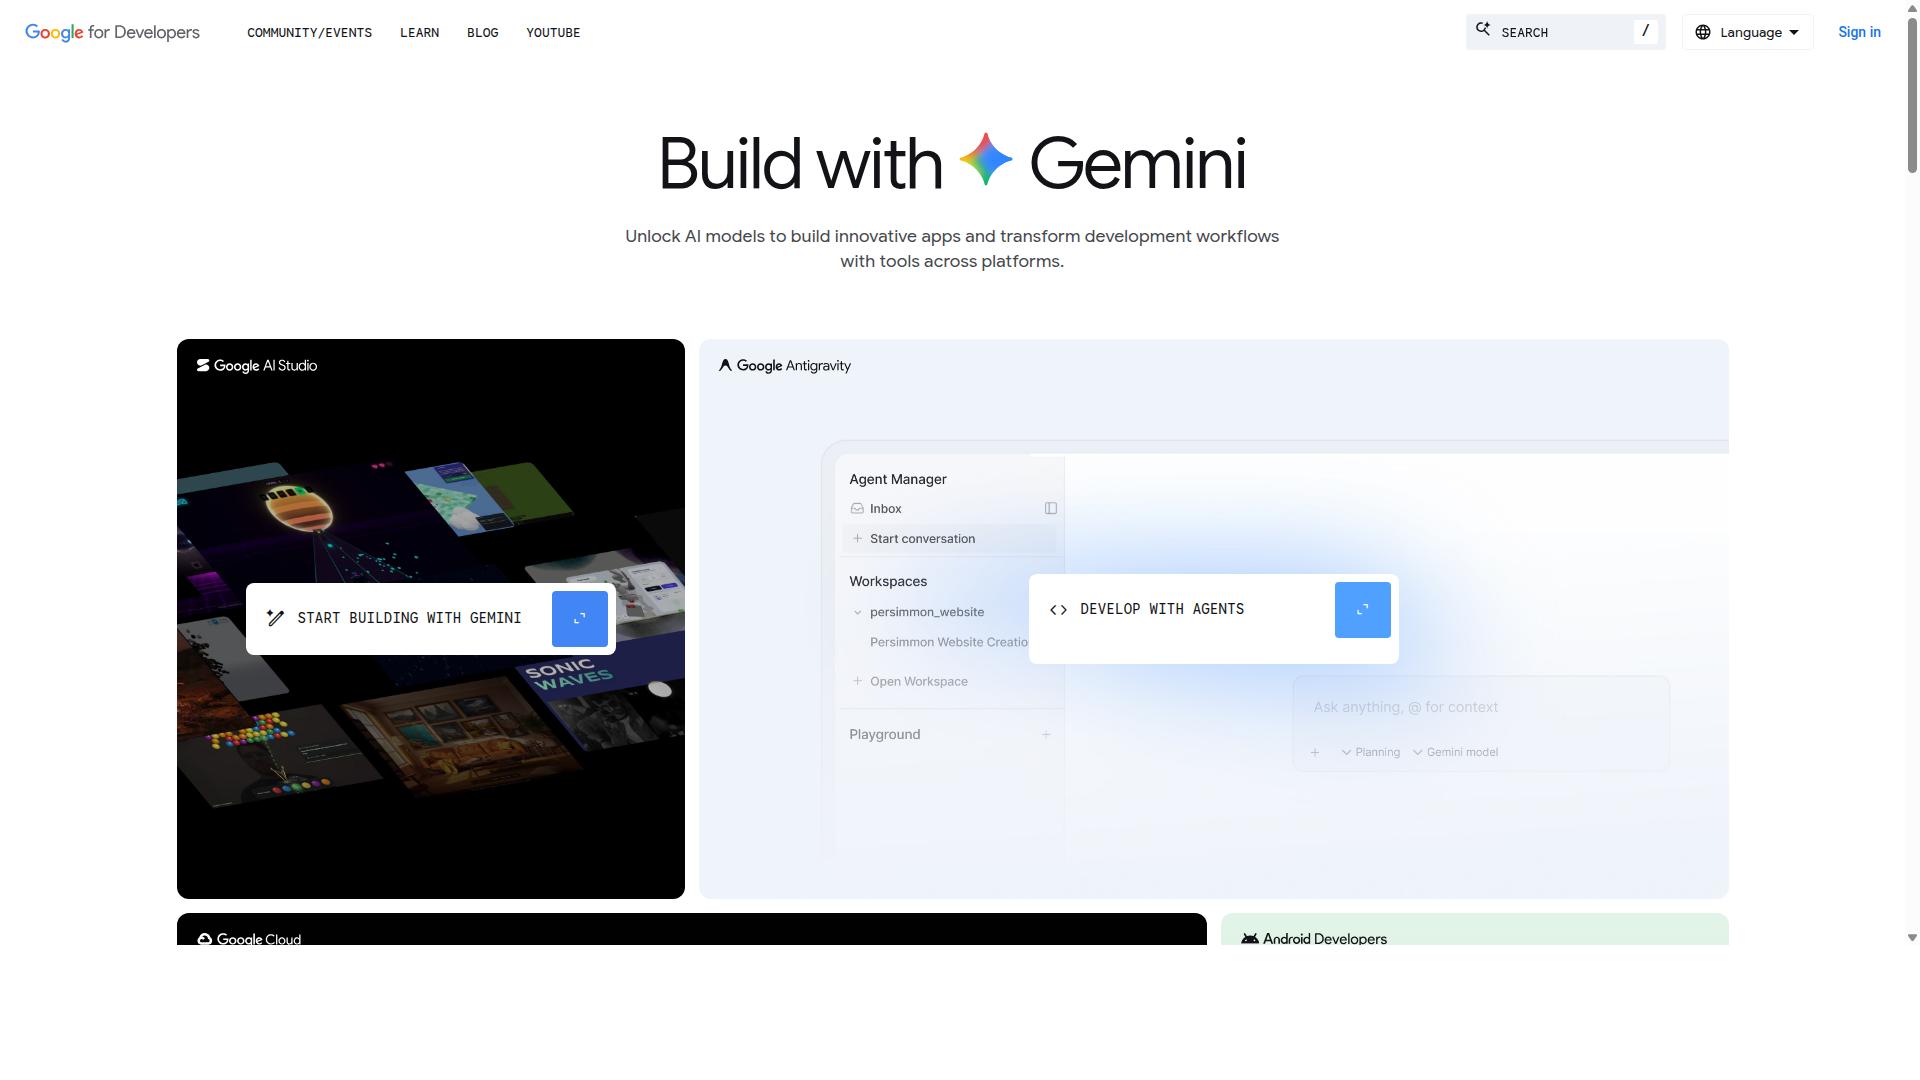Screen dimensions: 1920x1080
Task: Go to the Blog menu item
Action: click(x=483, y=33)
